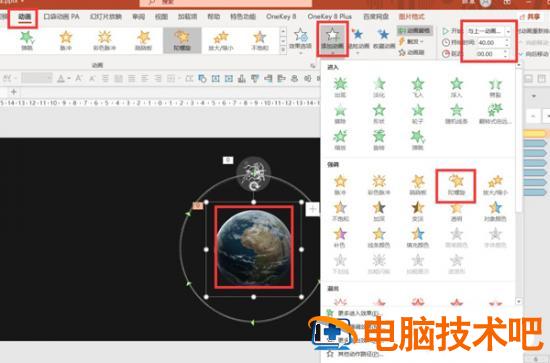The image size is (550, 363).
Task: Pick 陀螺旋 emphasis effect in dropdown panel
Action: 456,186
